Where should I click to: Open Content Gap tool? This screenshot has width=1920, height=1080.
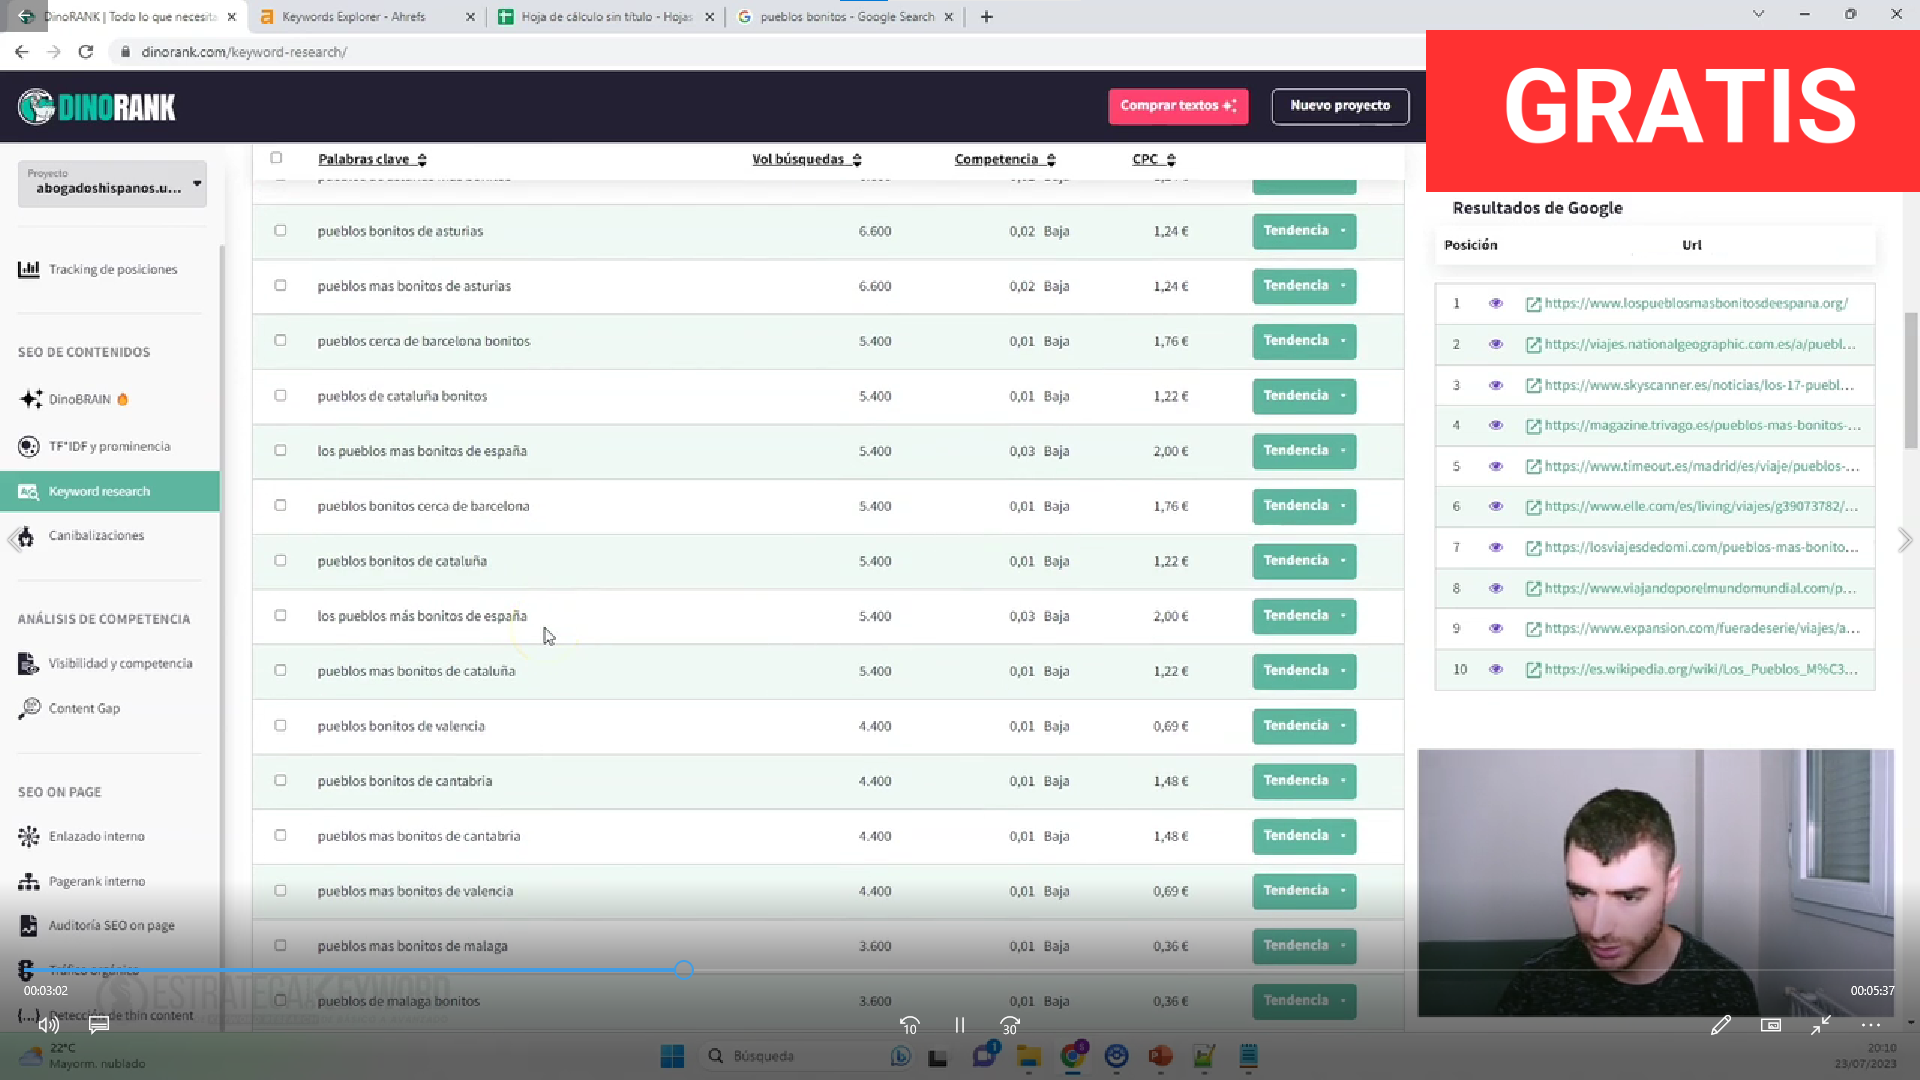click(70, 708)
